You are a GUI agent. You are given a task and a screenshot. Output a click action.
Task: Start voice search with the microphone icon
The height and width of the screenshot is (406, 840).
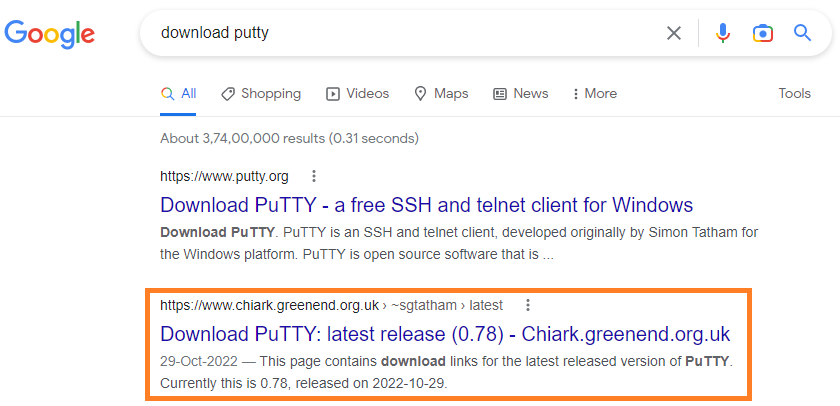723,33
